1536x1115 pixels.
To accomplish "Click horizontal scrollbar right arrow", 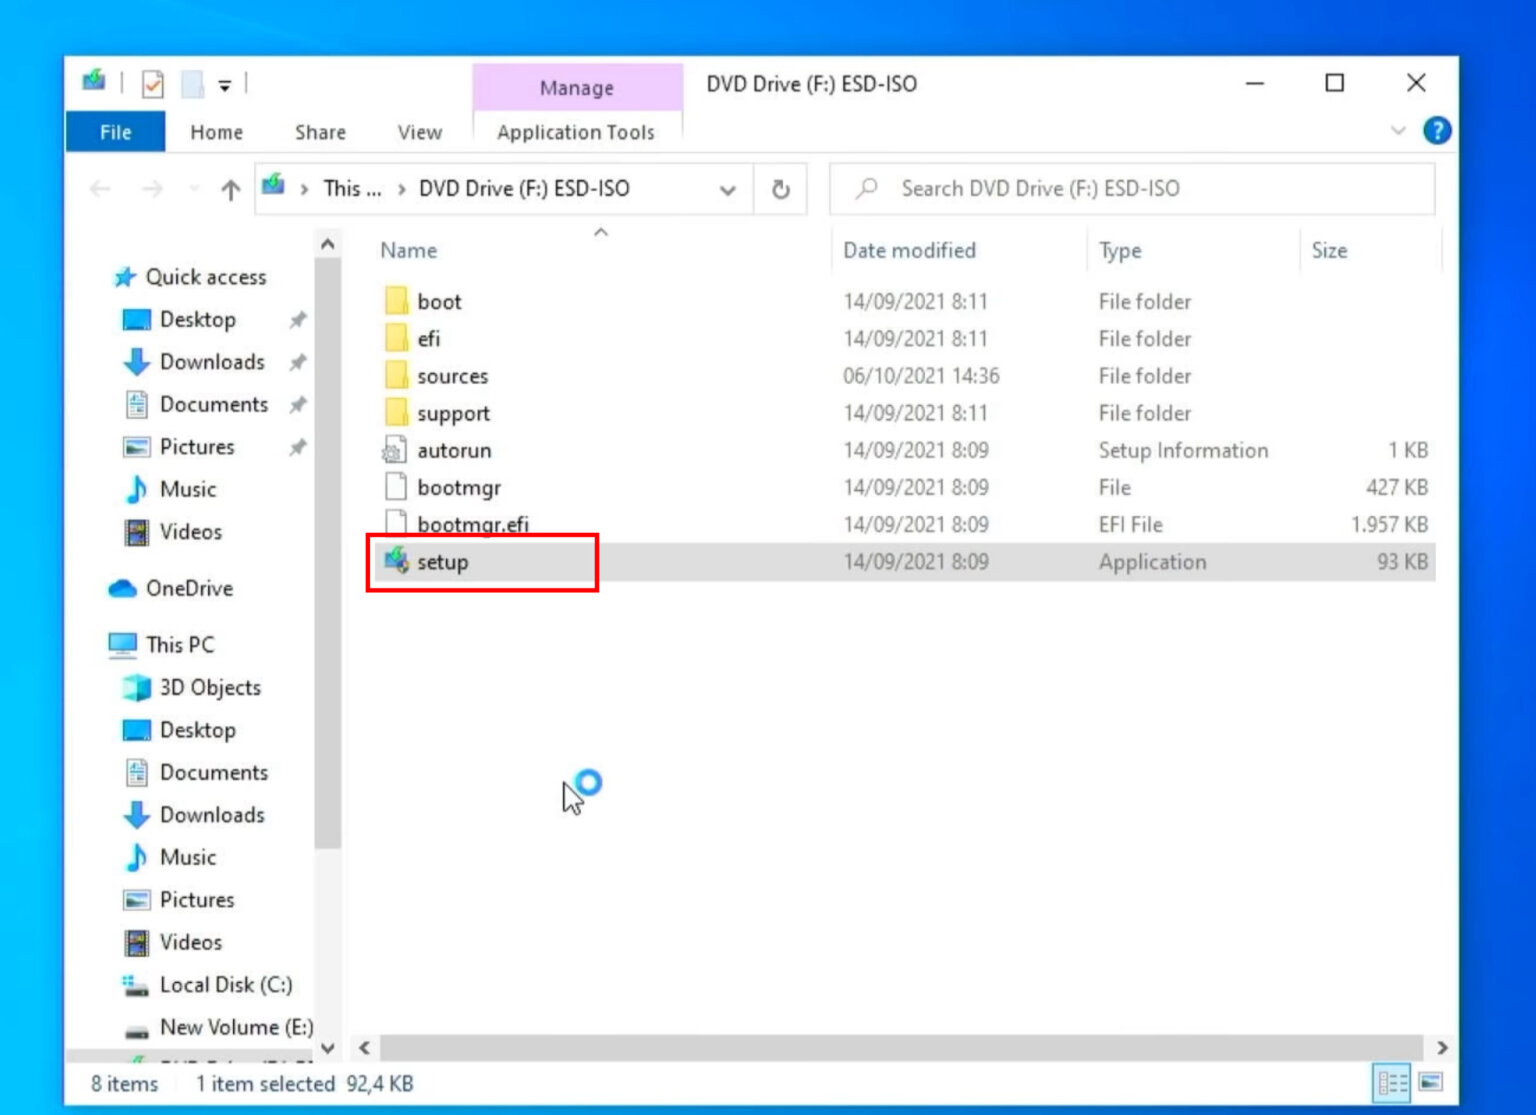I will click(x=1442, y=1048).
